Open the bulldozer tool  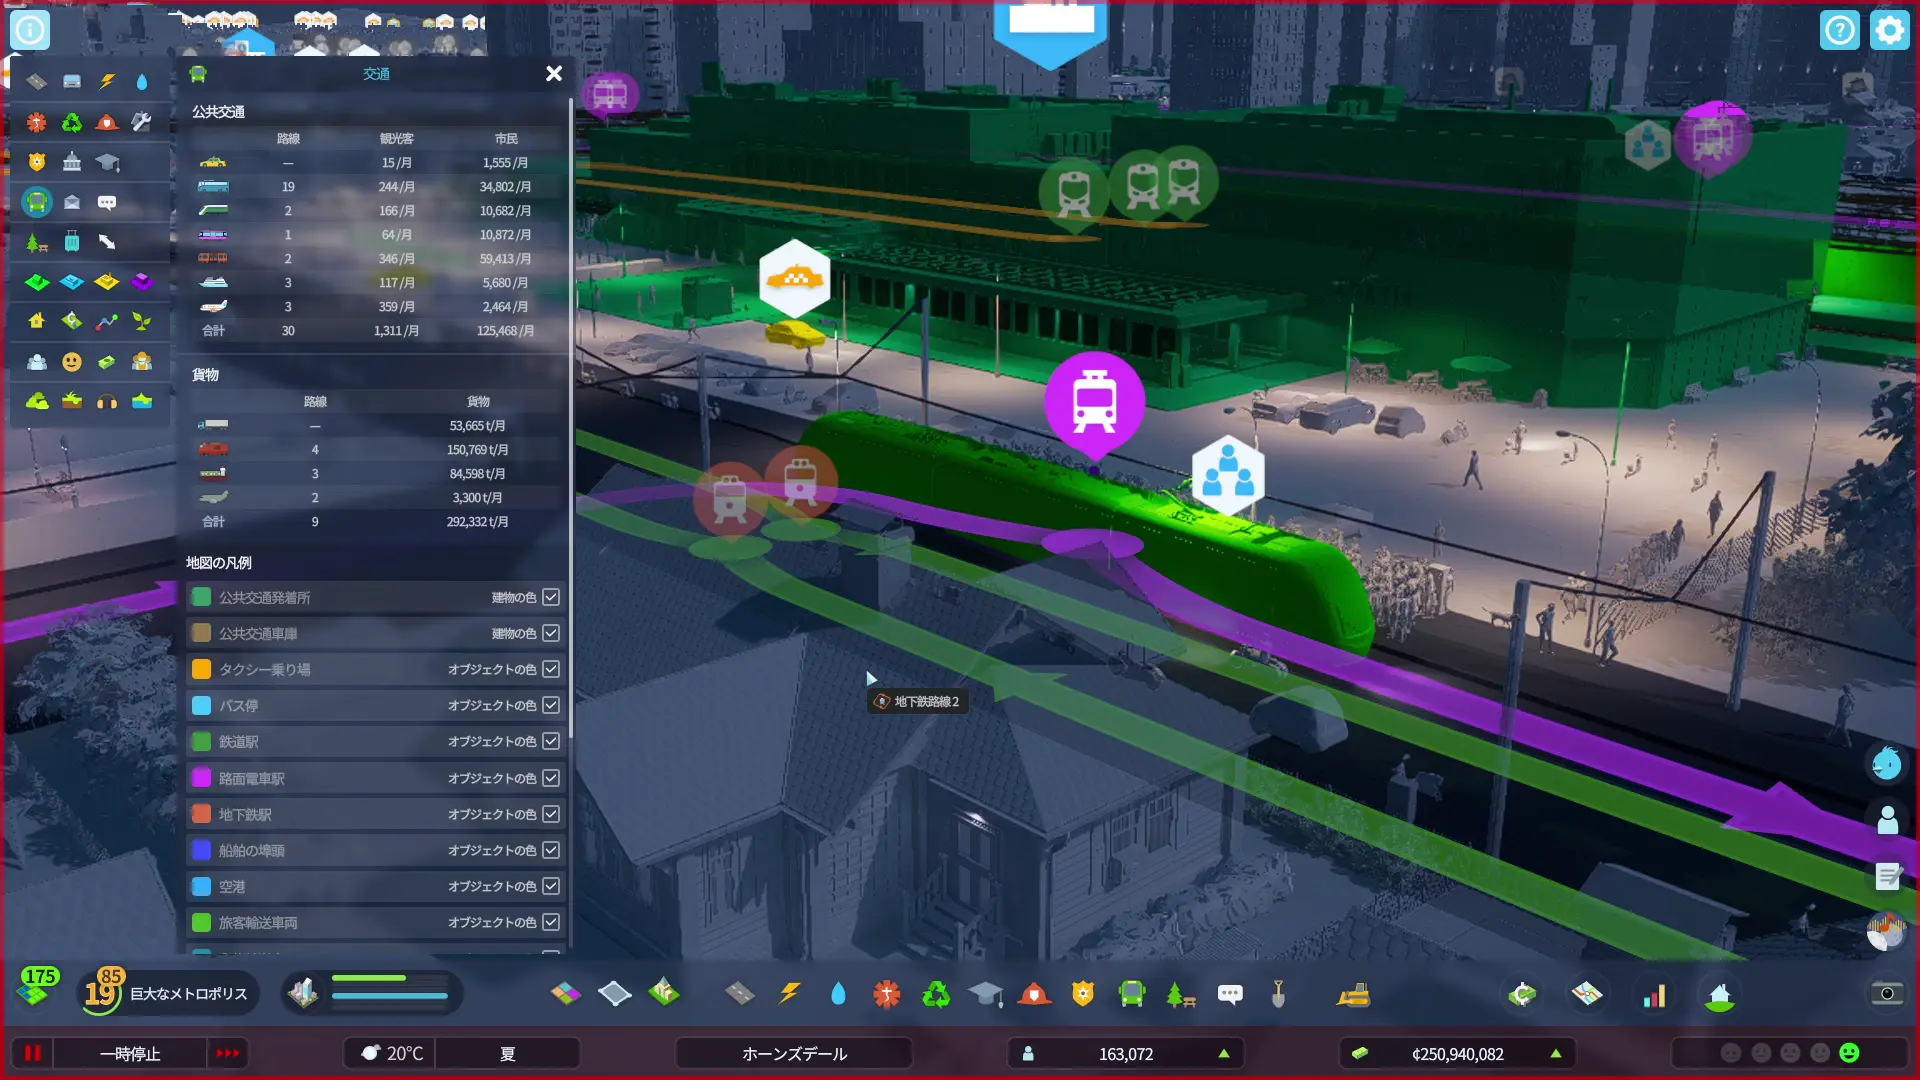pyautogui.click(x=1353, y=993)
